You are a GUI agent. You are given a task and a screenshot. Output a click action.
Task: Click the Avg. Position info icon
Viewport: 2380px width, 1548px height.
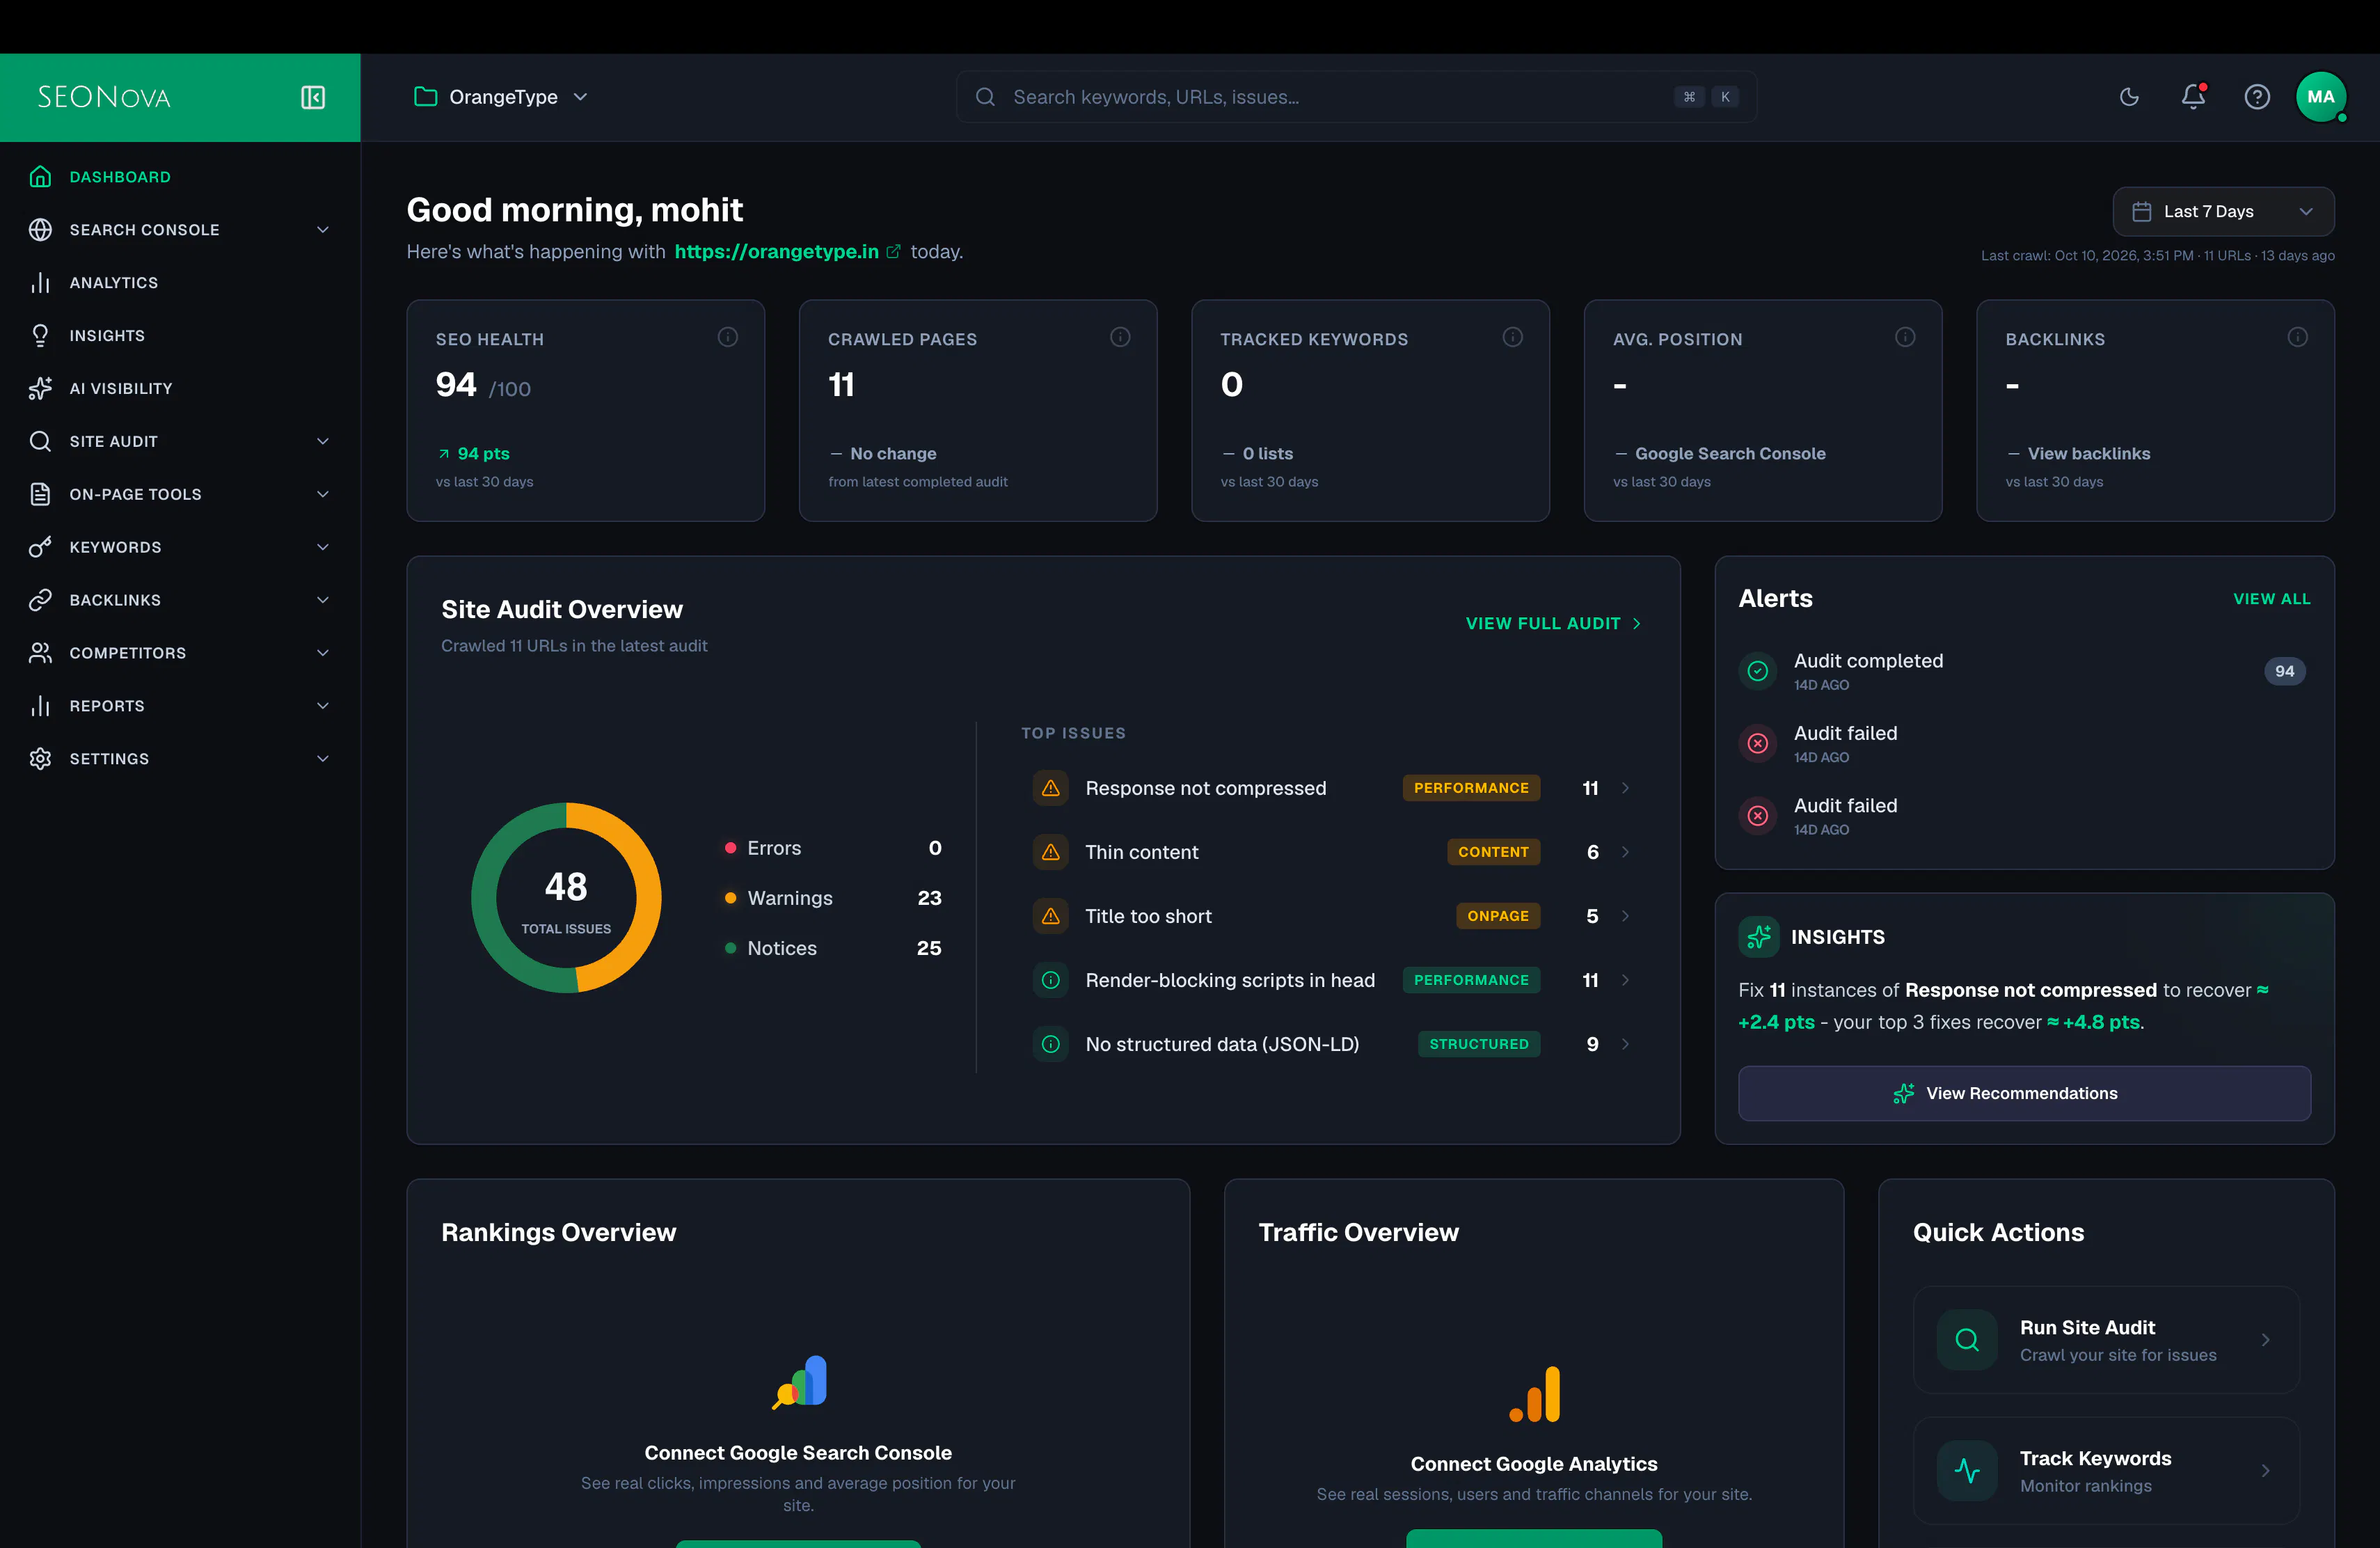click(x=1905, y=337)
